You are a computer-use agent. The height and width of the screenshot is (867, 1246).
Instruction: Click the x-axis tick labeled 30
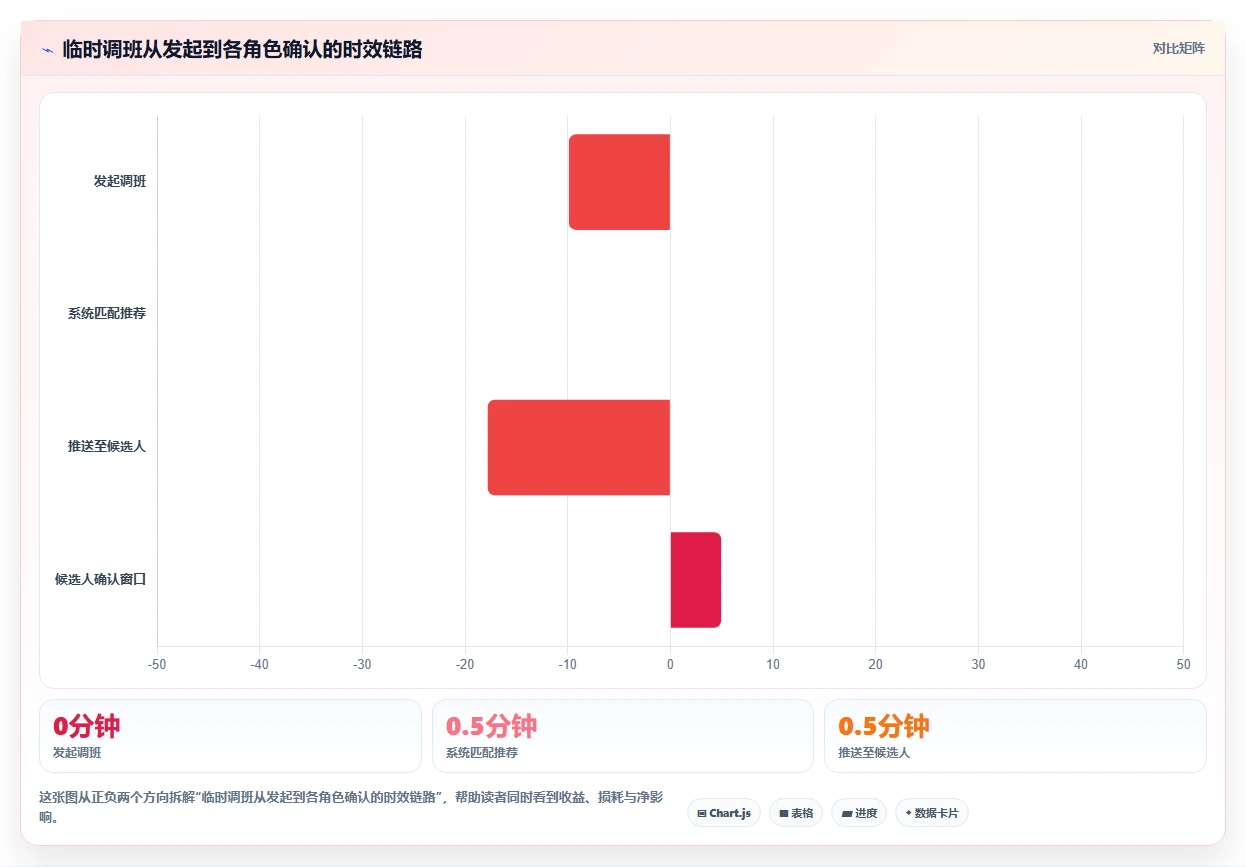(x=978, y=665)
